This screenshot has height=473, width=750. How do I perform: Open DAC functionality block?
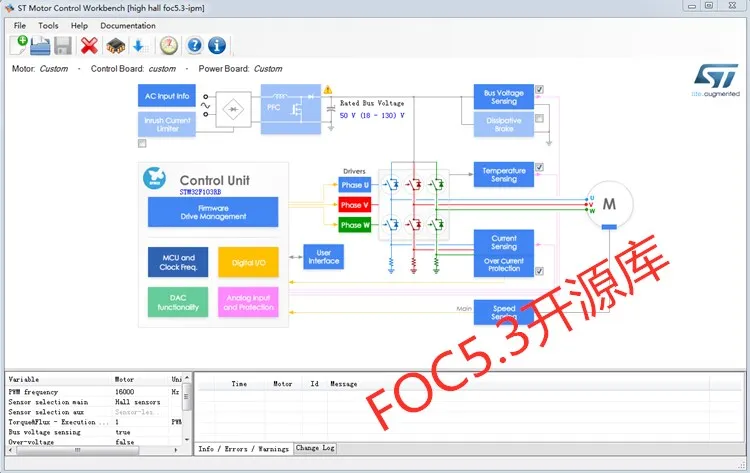(178, 302)
